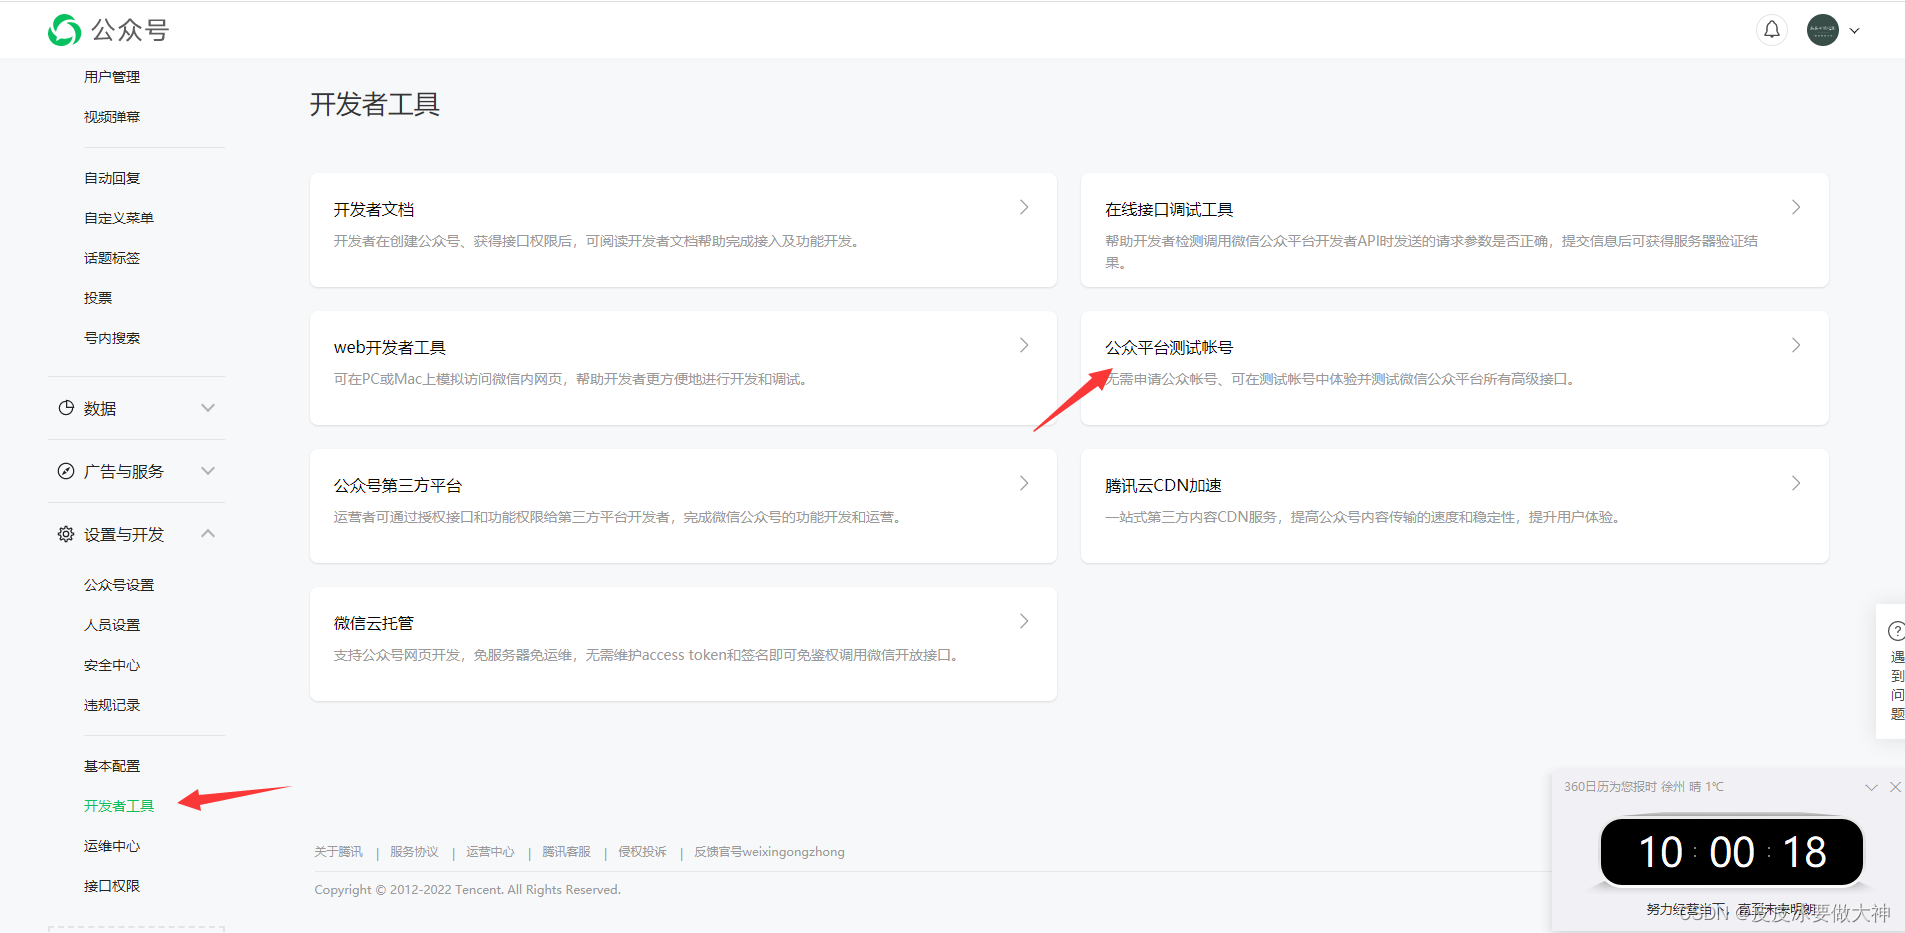
Task: Expand the 广告与服务 section chevron
Action: point(208,471)
